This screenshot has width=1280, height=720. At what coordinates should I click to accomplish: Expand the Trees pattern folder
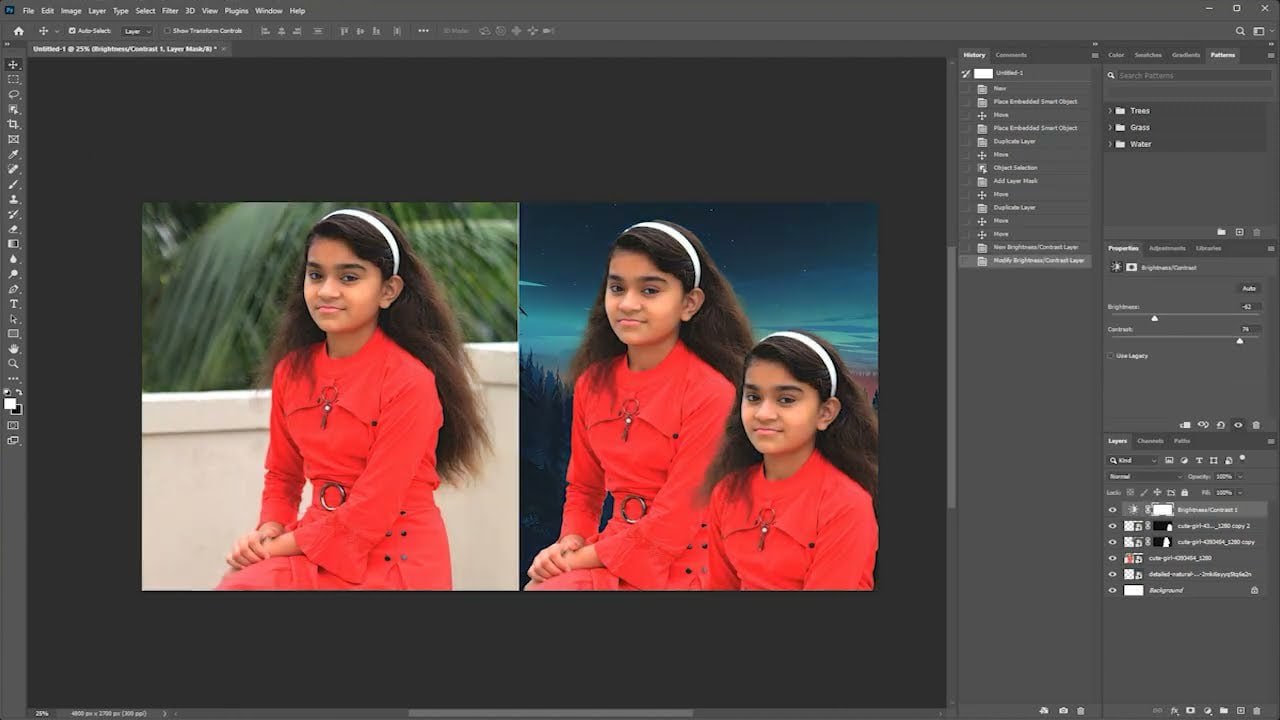[1110, 111]
